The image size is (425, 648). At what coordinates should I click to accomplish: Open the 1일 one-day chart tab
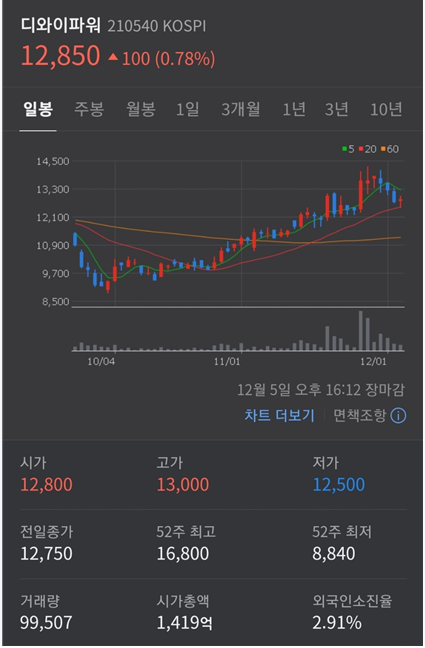click(x=188, y=110)
